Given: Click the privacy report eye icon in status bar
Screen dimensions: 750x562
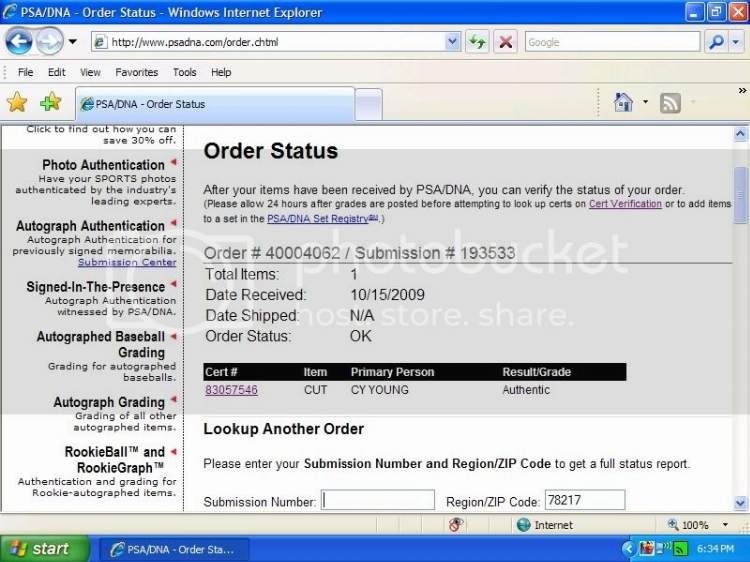Looking at the screenshot, I should (456, 525).
